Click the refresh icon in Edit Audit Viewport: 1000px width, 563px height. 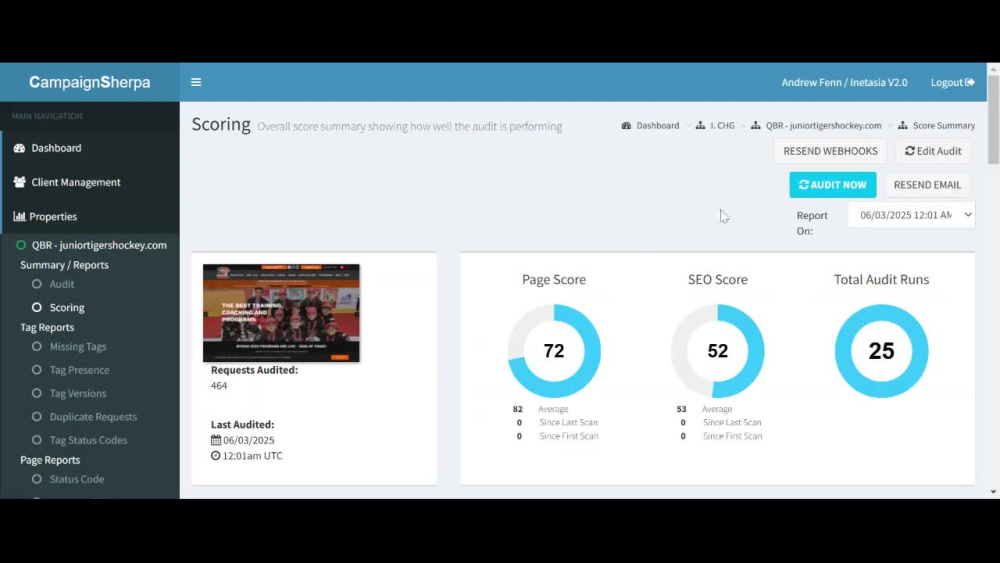[910, 151]
